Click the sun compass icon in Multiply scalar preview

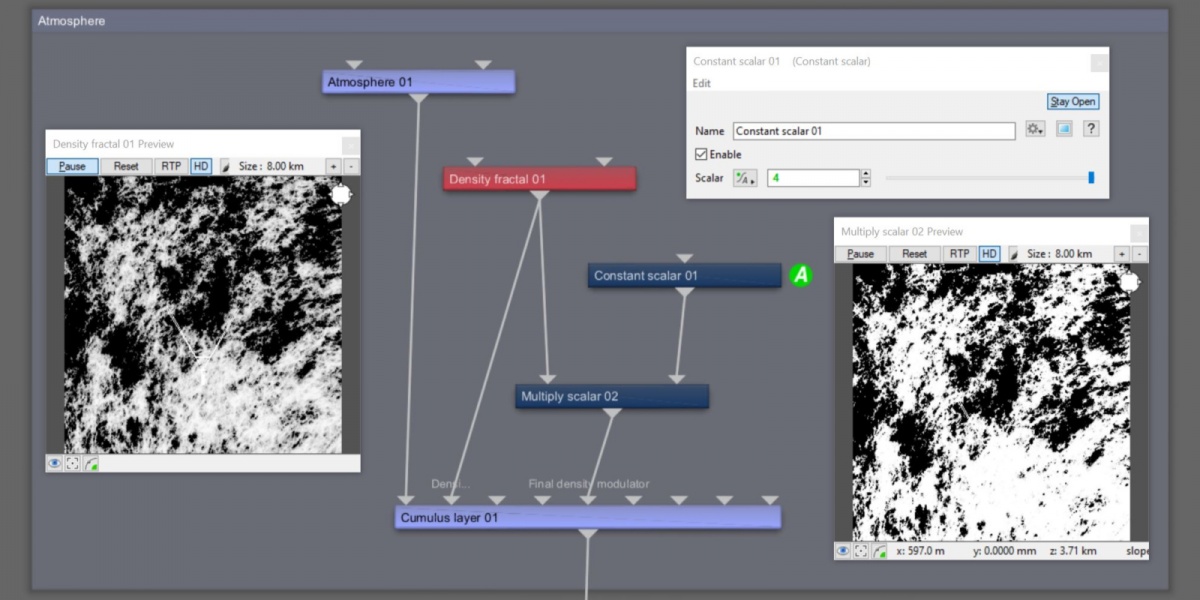(x=1129, y=283)
